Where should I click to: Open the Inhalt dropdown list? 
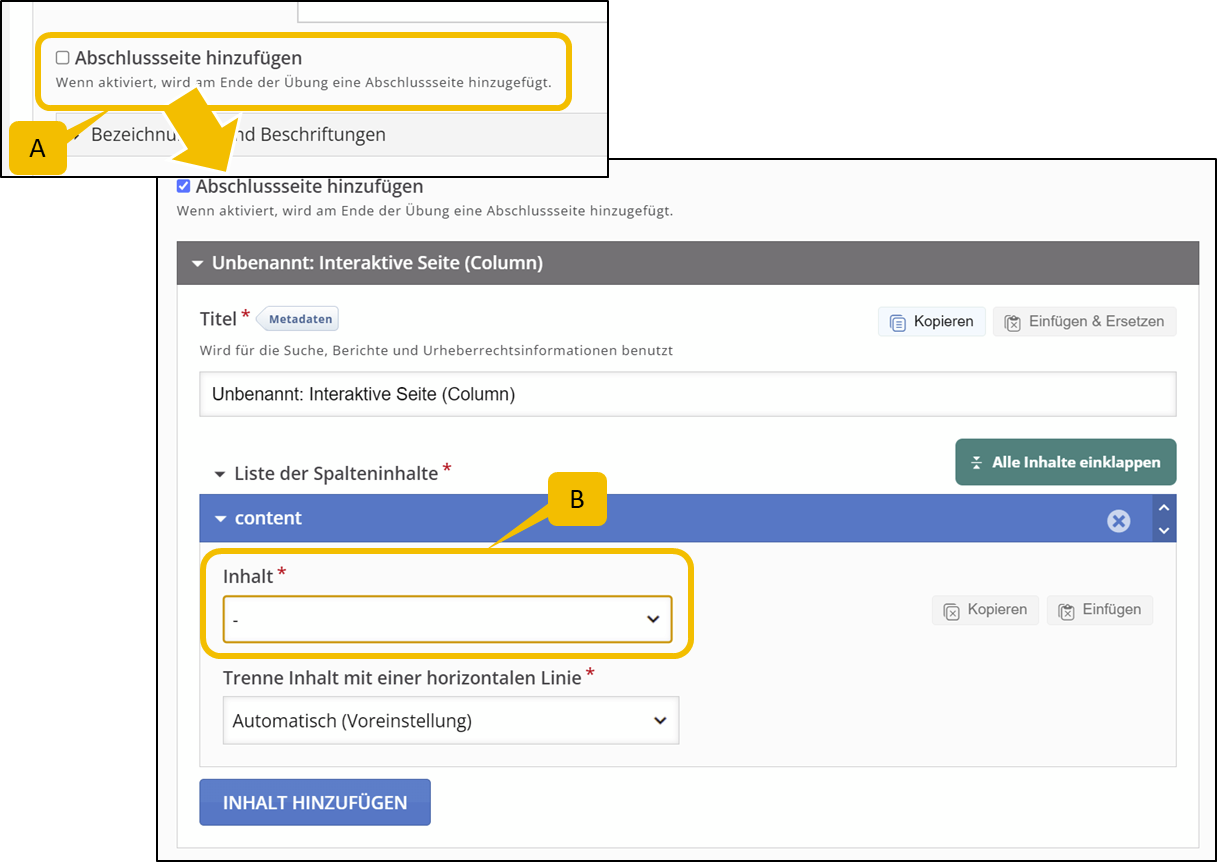coord(447,619)
